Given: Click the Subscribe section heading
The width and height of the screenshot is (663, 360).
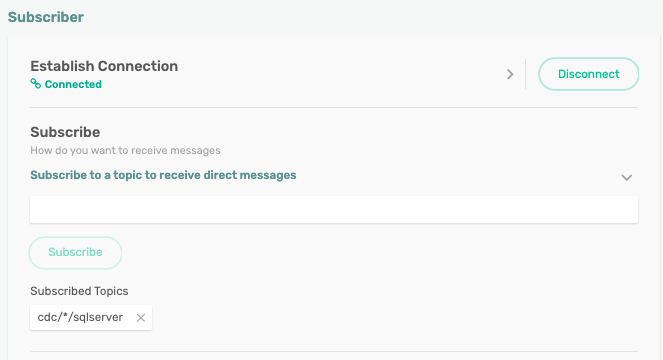Looking at the screenshot, I should tap(65, 132).
